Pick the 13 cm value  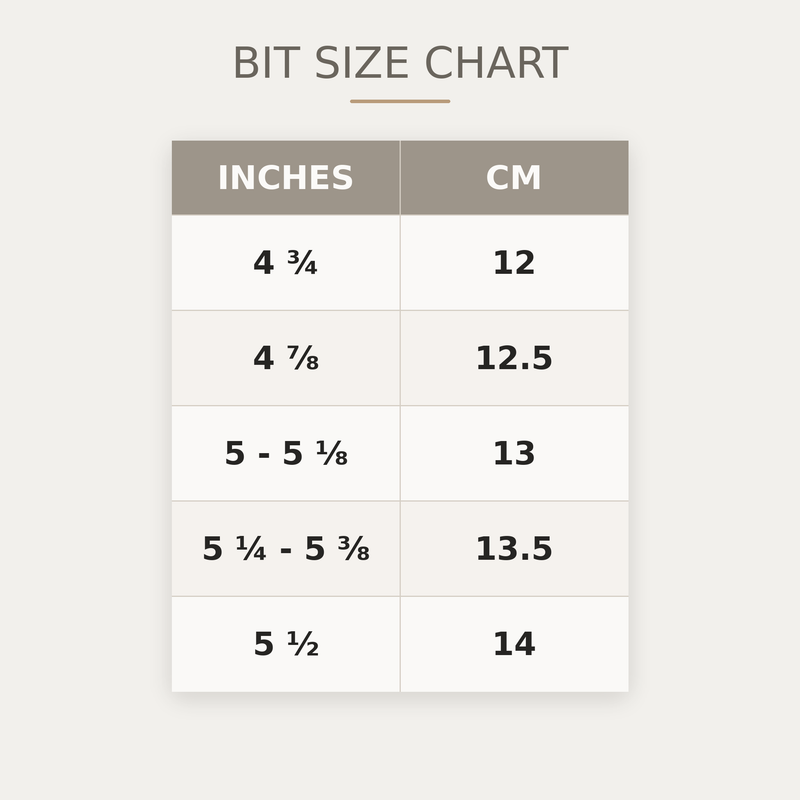pos(514,453)
